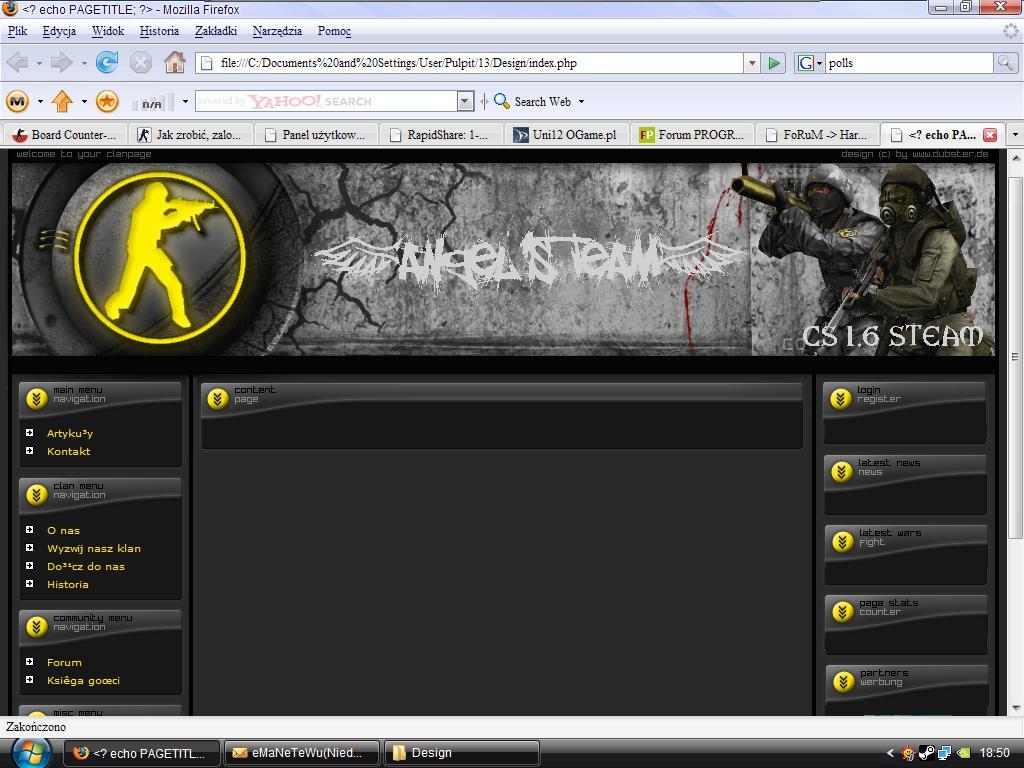Click the orange M toolbar icon
The height and width of the screenshot is (768, 1024).
point(18,101)
